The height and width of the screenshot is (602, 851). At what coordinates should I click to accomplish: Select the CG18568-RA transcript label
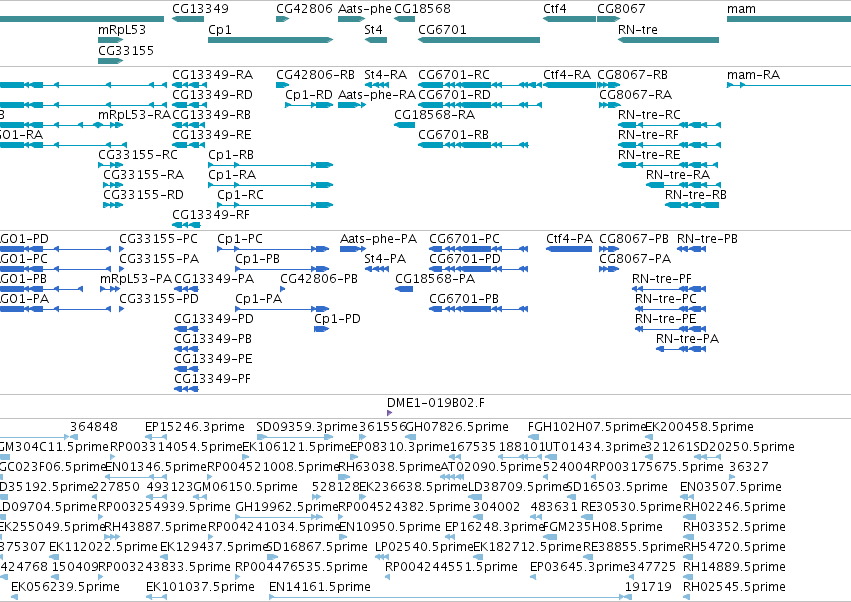coord(434,115)
